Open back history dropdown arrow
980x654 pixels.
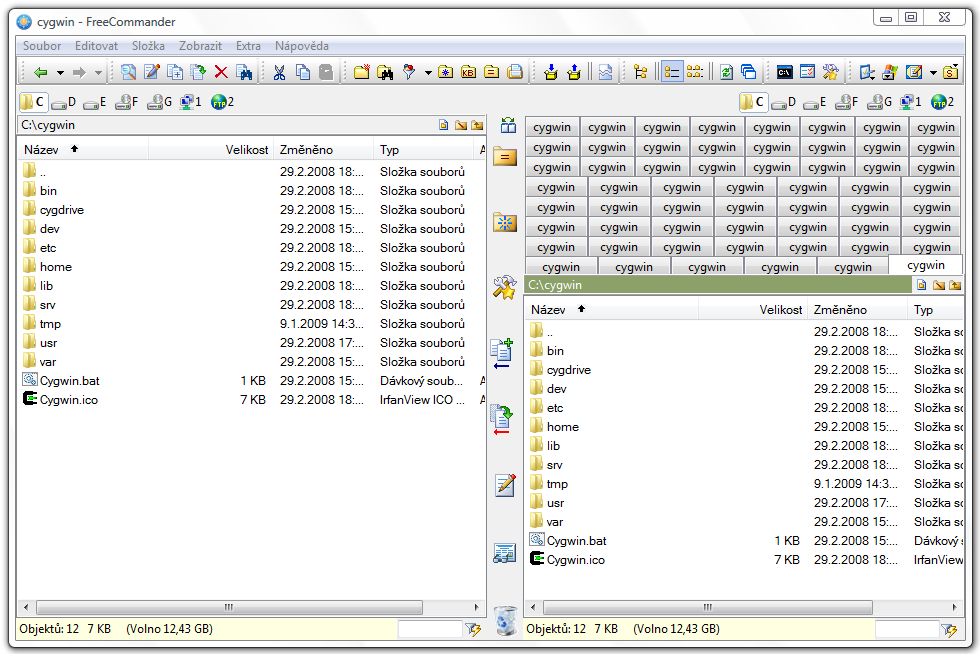[60, 73]
